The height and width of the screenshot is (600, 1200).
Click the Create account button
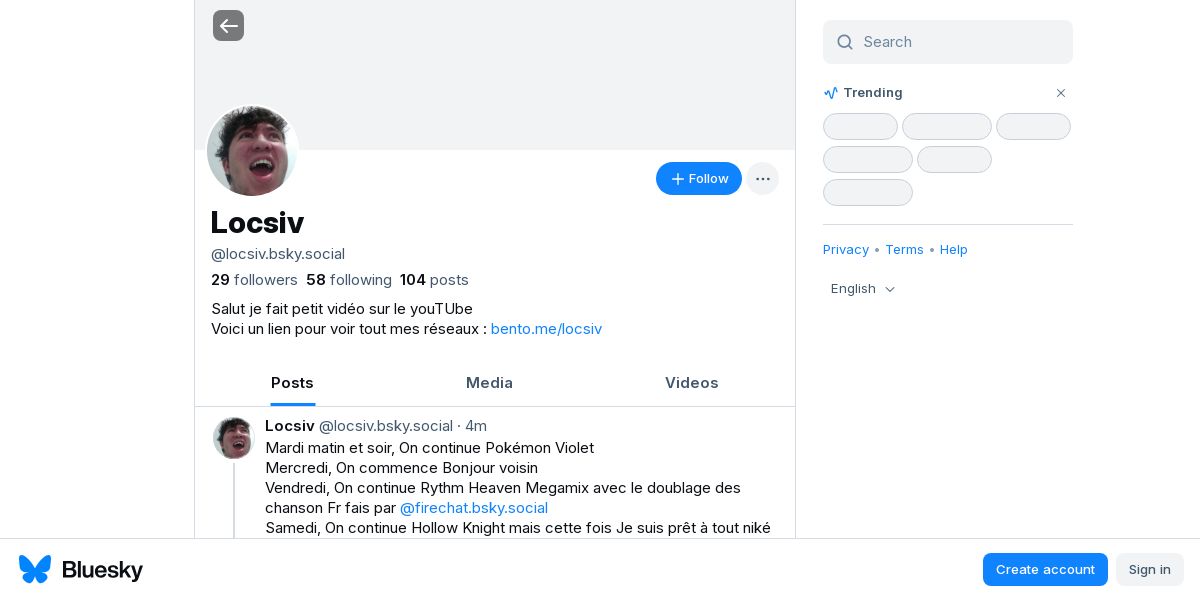coord(1045,569)
